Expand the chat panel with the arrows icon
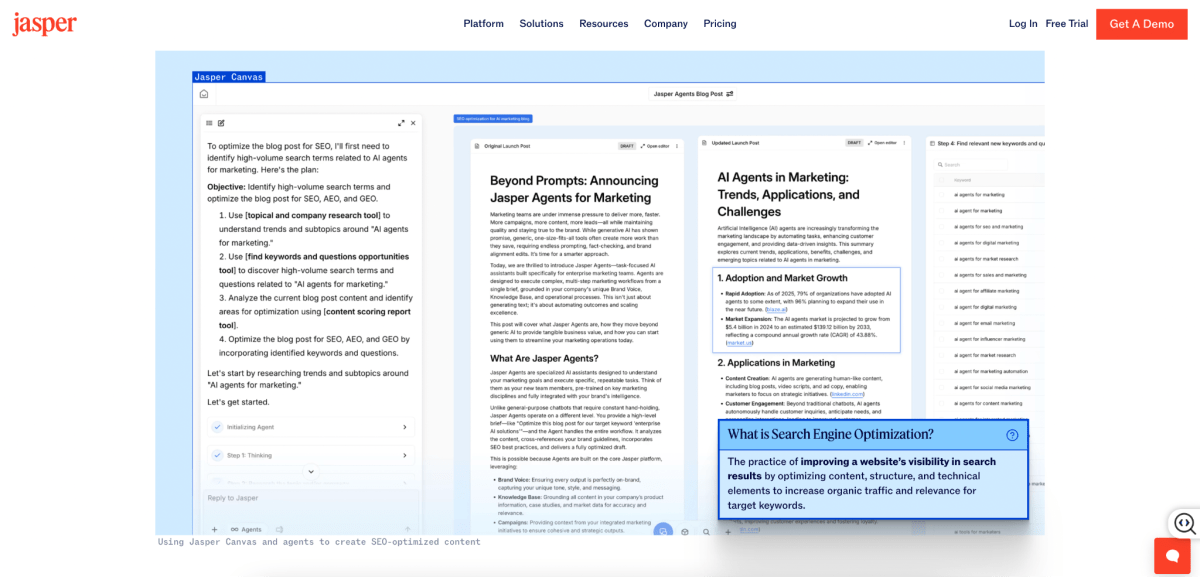The image size is (1200, 577). pyautogui.click(x=401, y=123)
